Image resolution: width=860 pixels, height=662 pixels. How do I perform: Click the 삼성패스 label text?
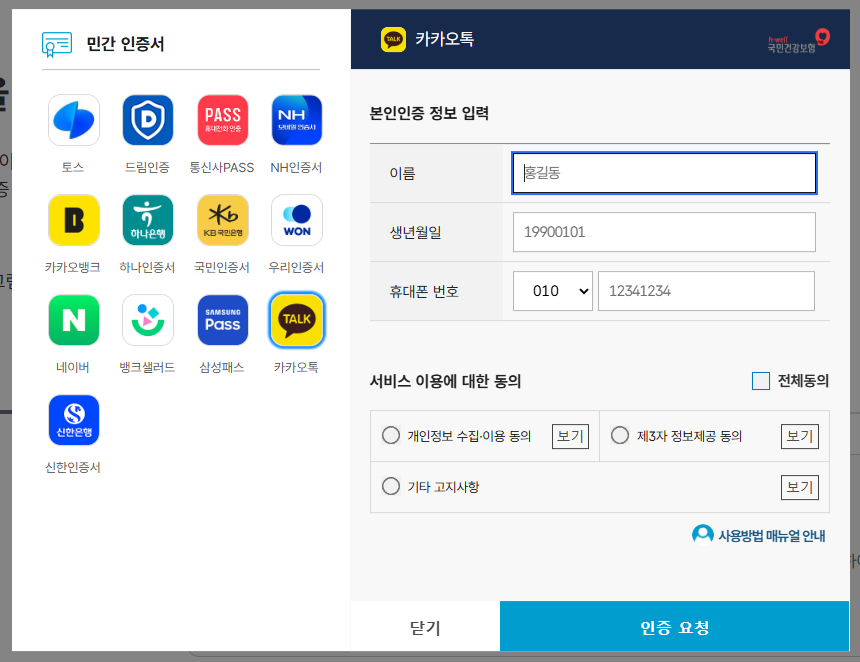(x=222, y=367)
